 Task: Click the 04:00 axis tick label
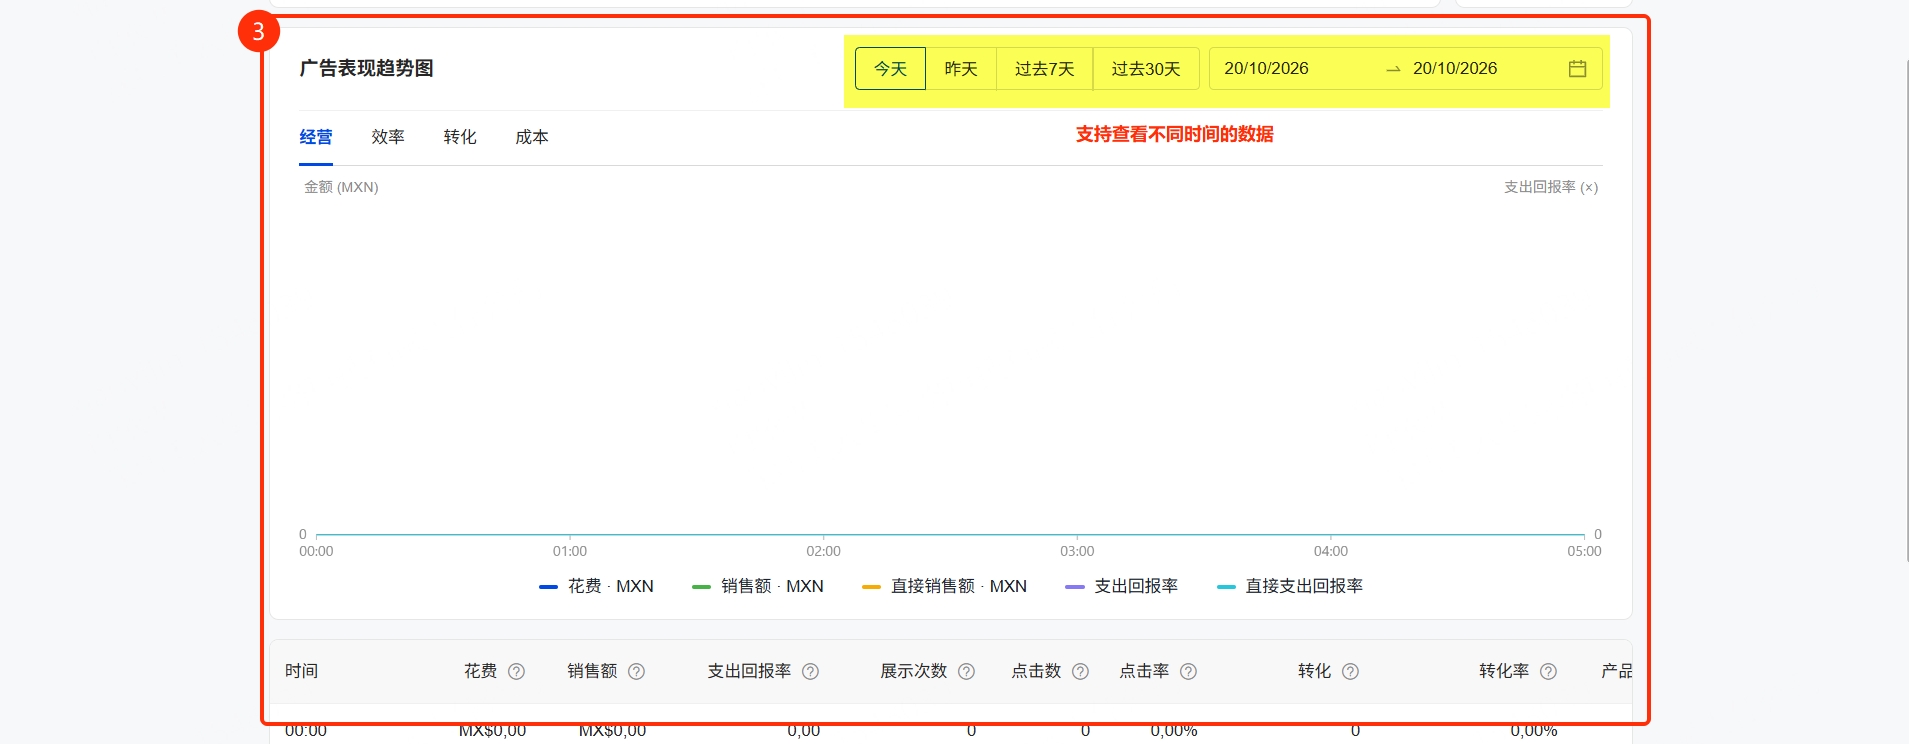click(x=1331, y=551)
